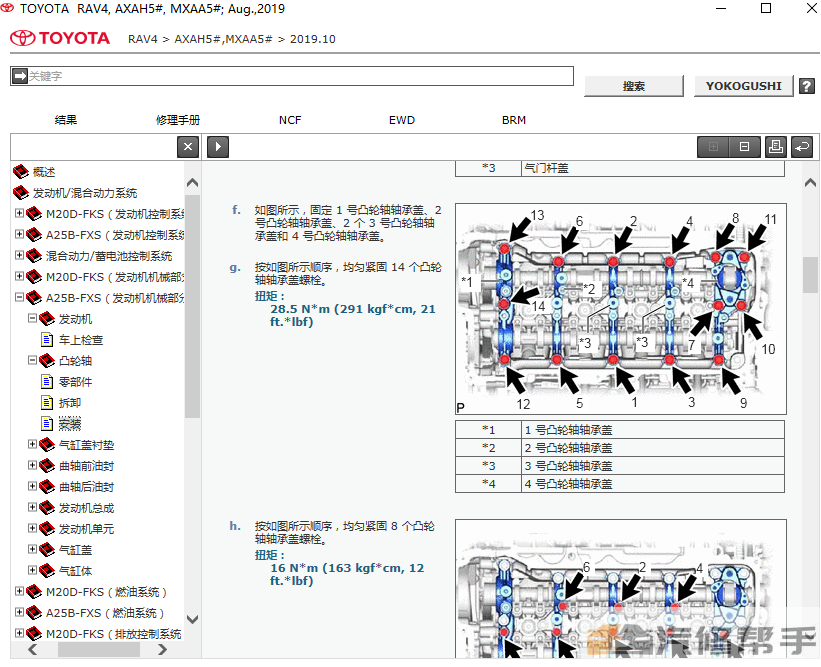Collapse the 凸轮轴 subtree
Screen dimensions: 821x667
(x=32, y=360)
